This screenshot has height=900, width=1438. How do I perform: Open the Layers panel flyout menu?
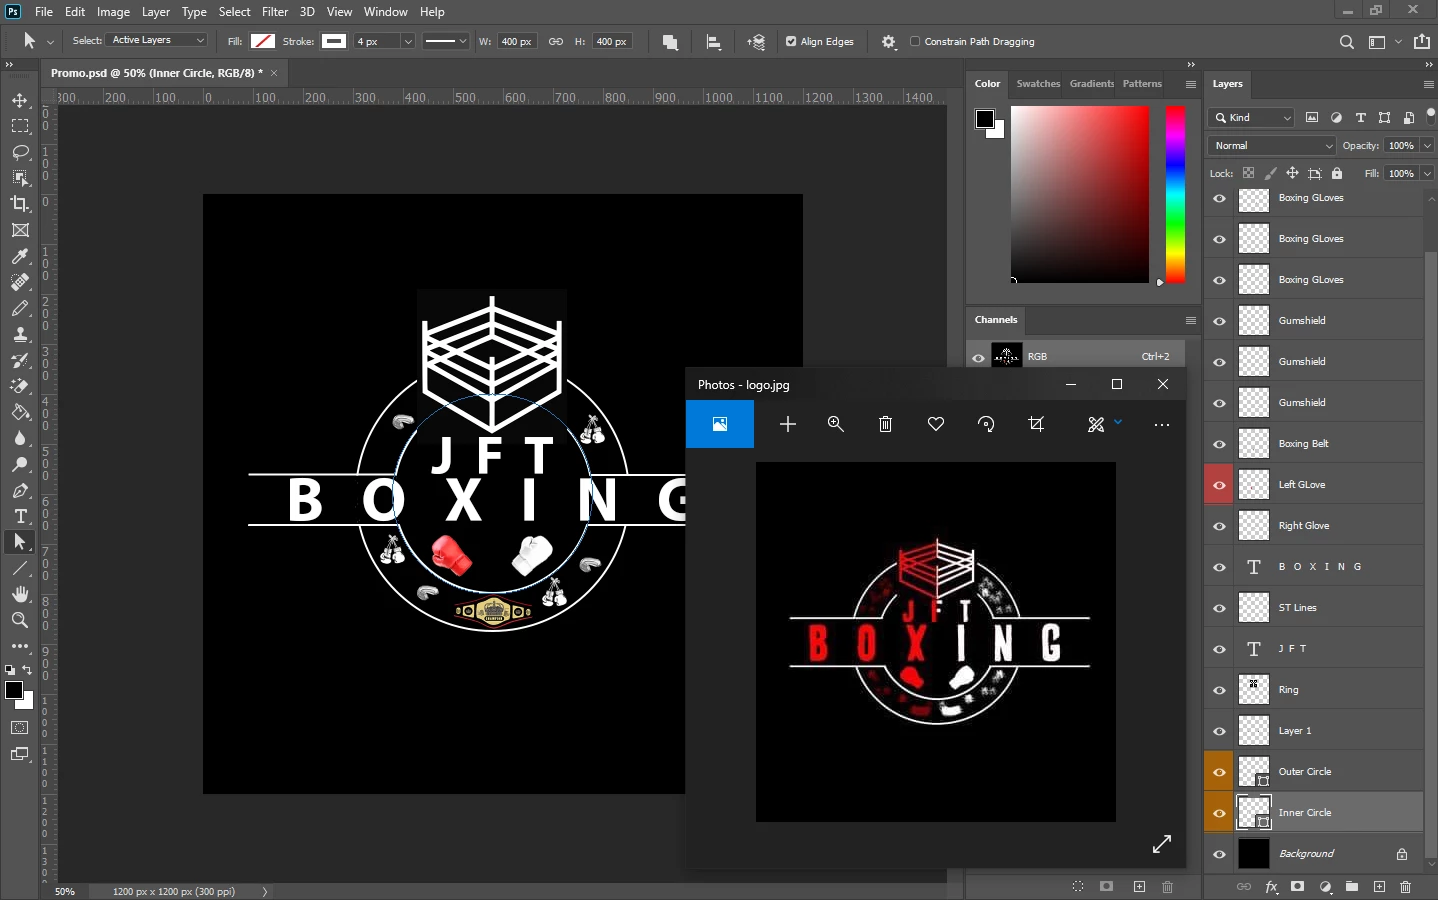point(1429,84)
